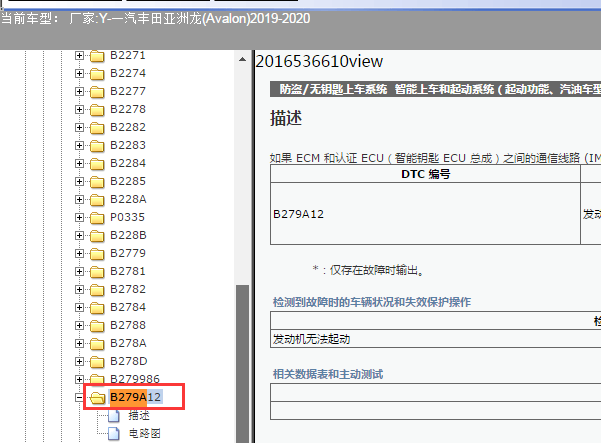Collapse the B279A12 tree node
601x443 pixels.
(79, 398)
